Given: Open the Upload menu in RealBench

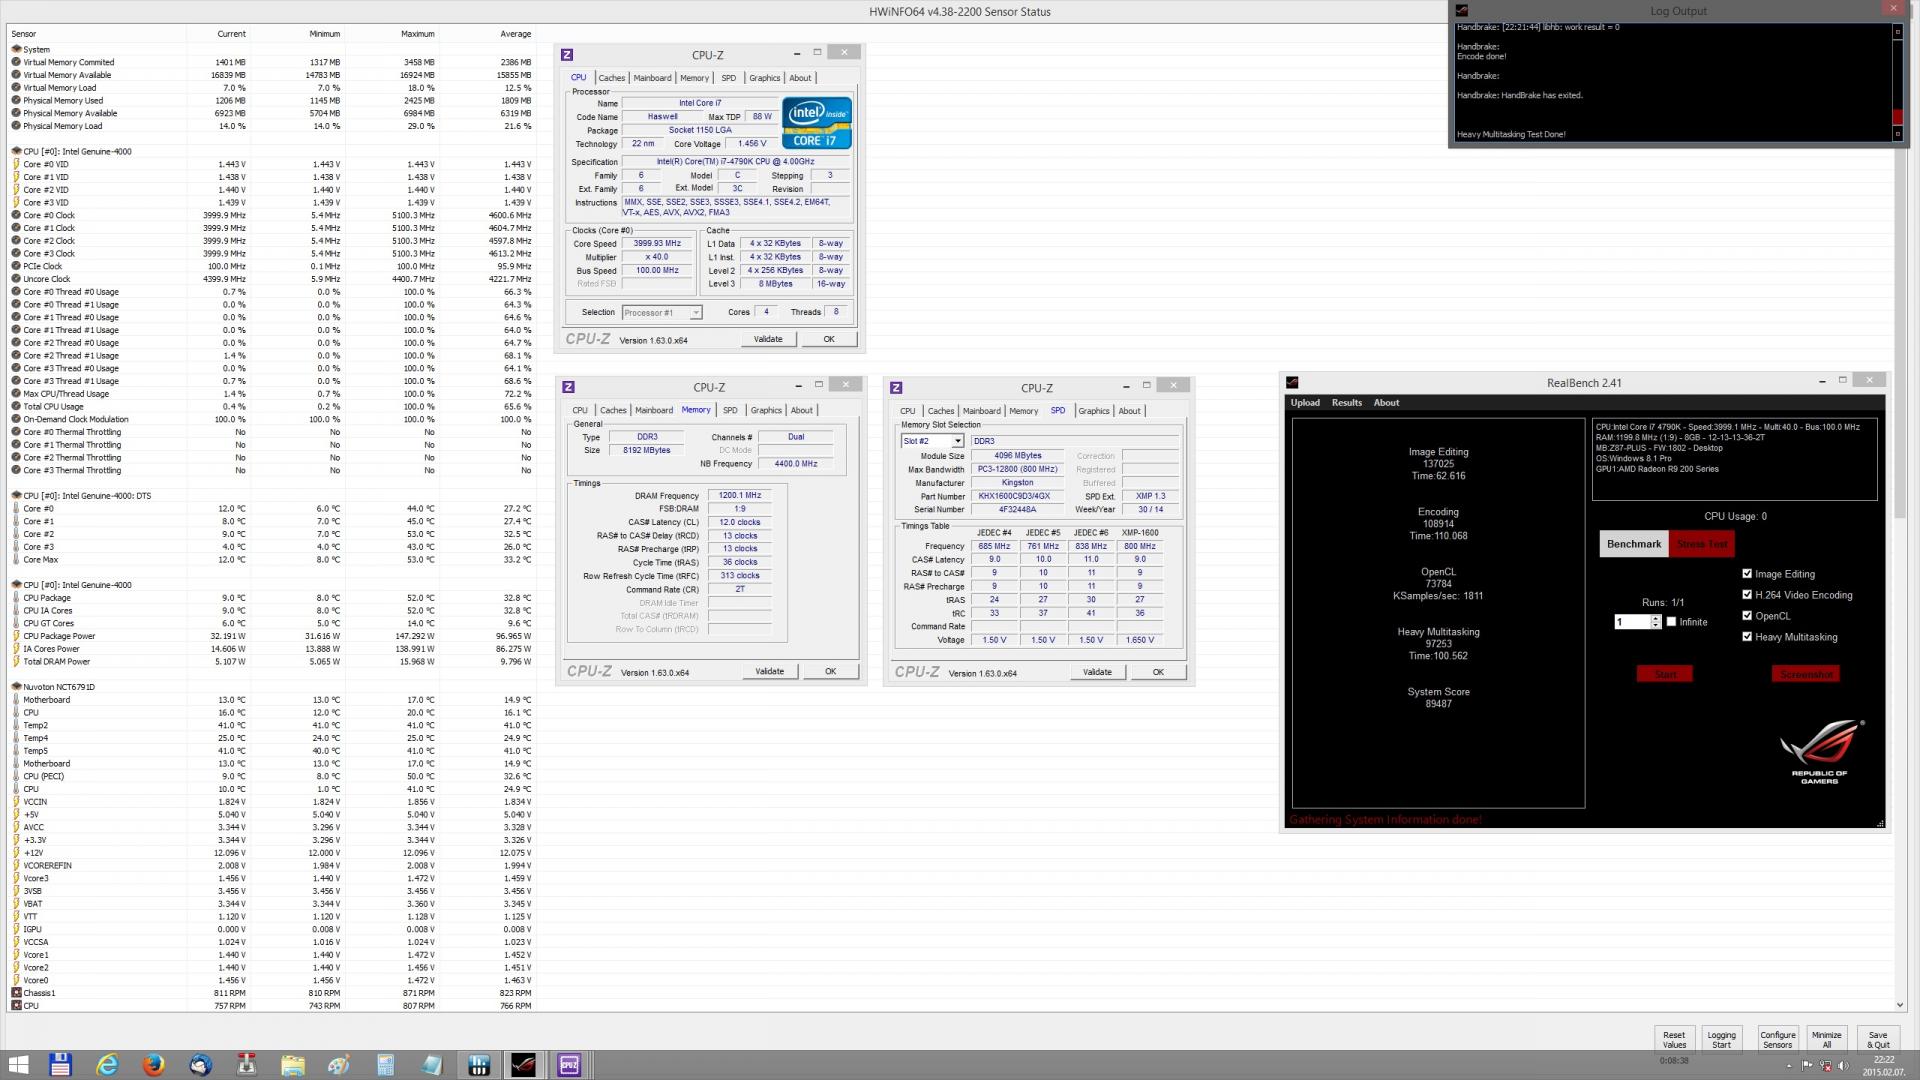Looking at the screenshot, I should click(x=1305, y=403).
